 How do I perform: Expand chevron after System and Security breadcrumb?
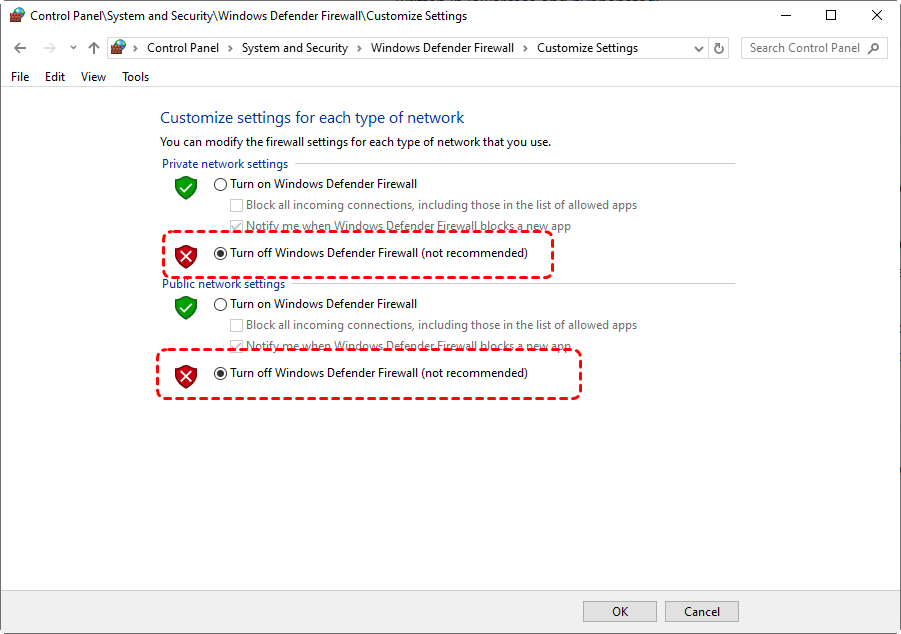point(359,48)
